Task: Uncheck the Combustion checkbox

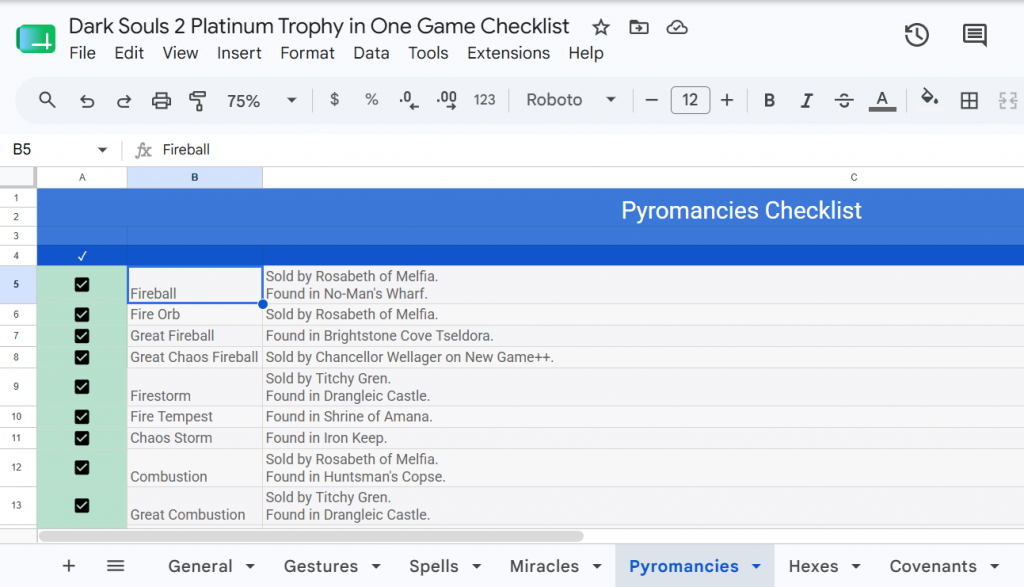Action: pos(82,468)
